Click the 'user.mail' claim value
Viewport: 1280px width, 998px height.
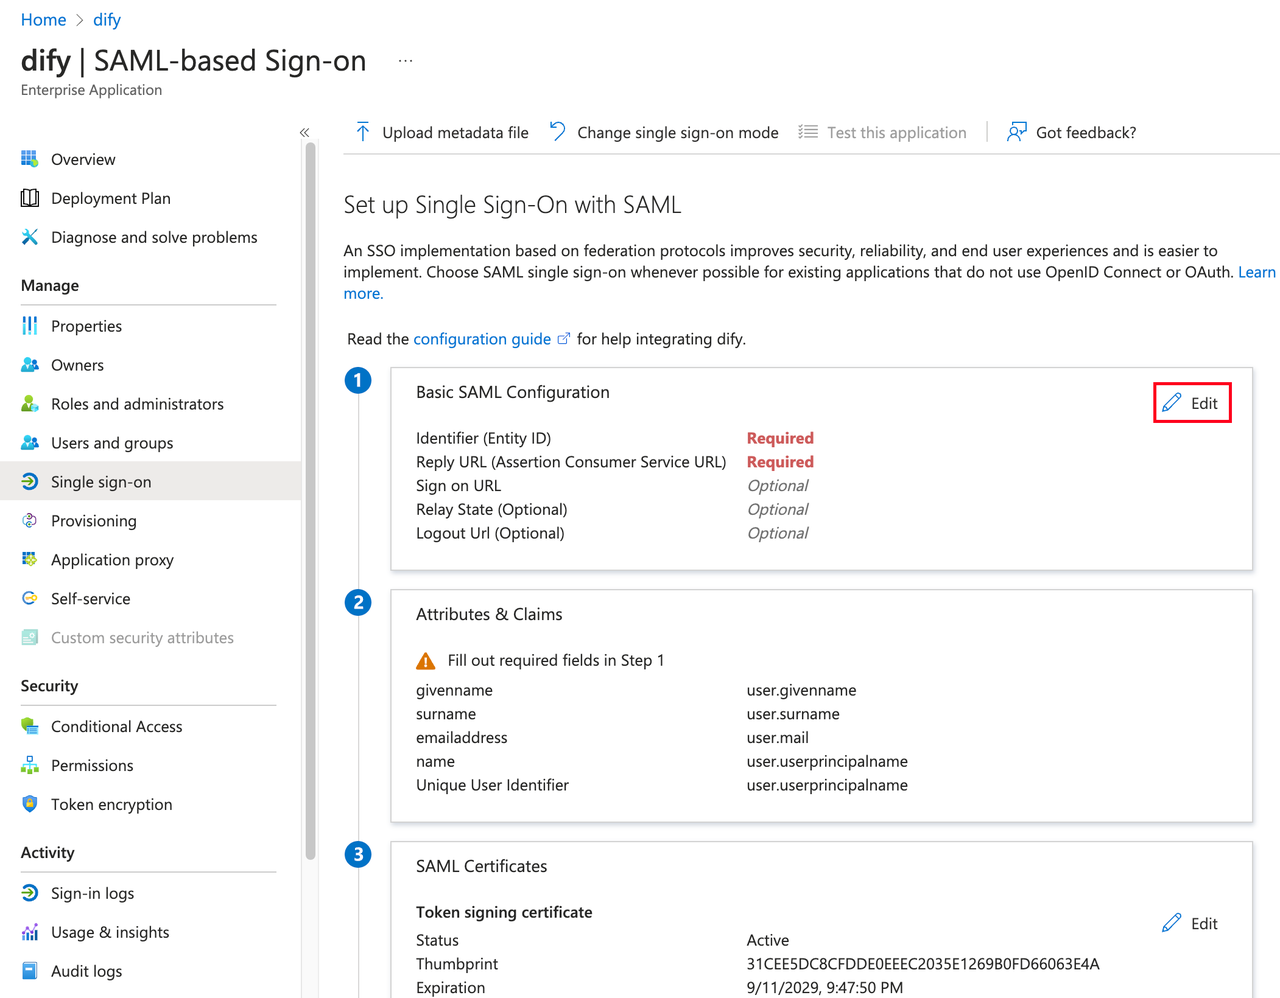pos(778,738)
